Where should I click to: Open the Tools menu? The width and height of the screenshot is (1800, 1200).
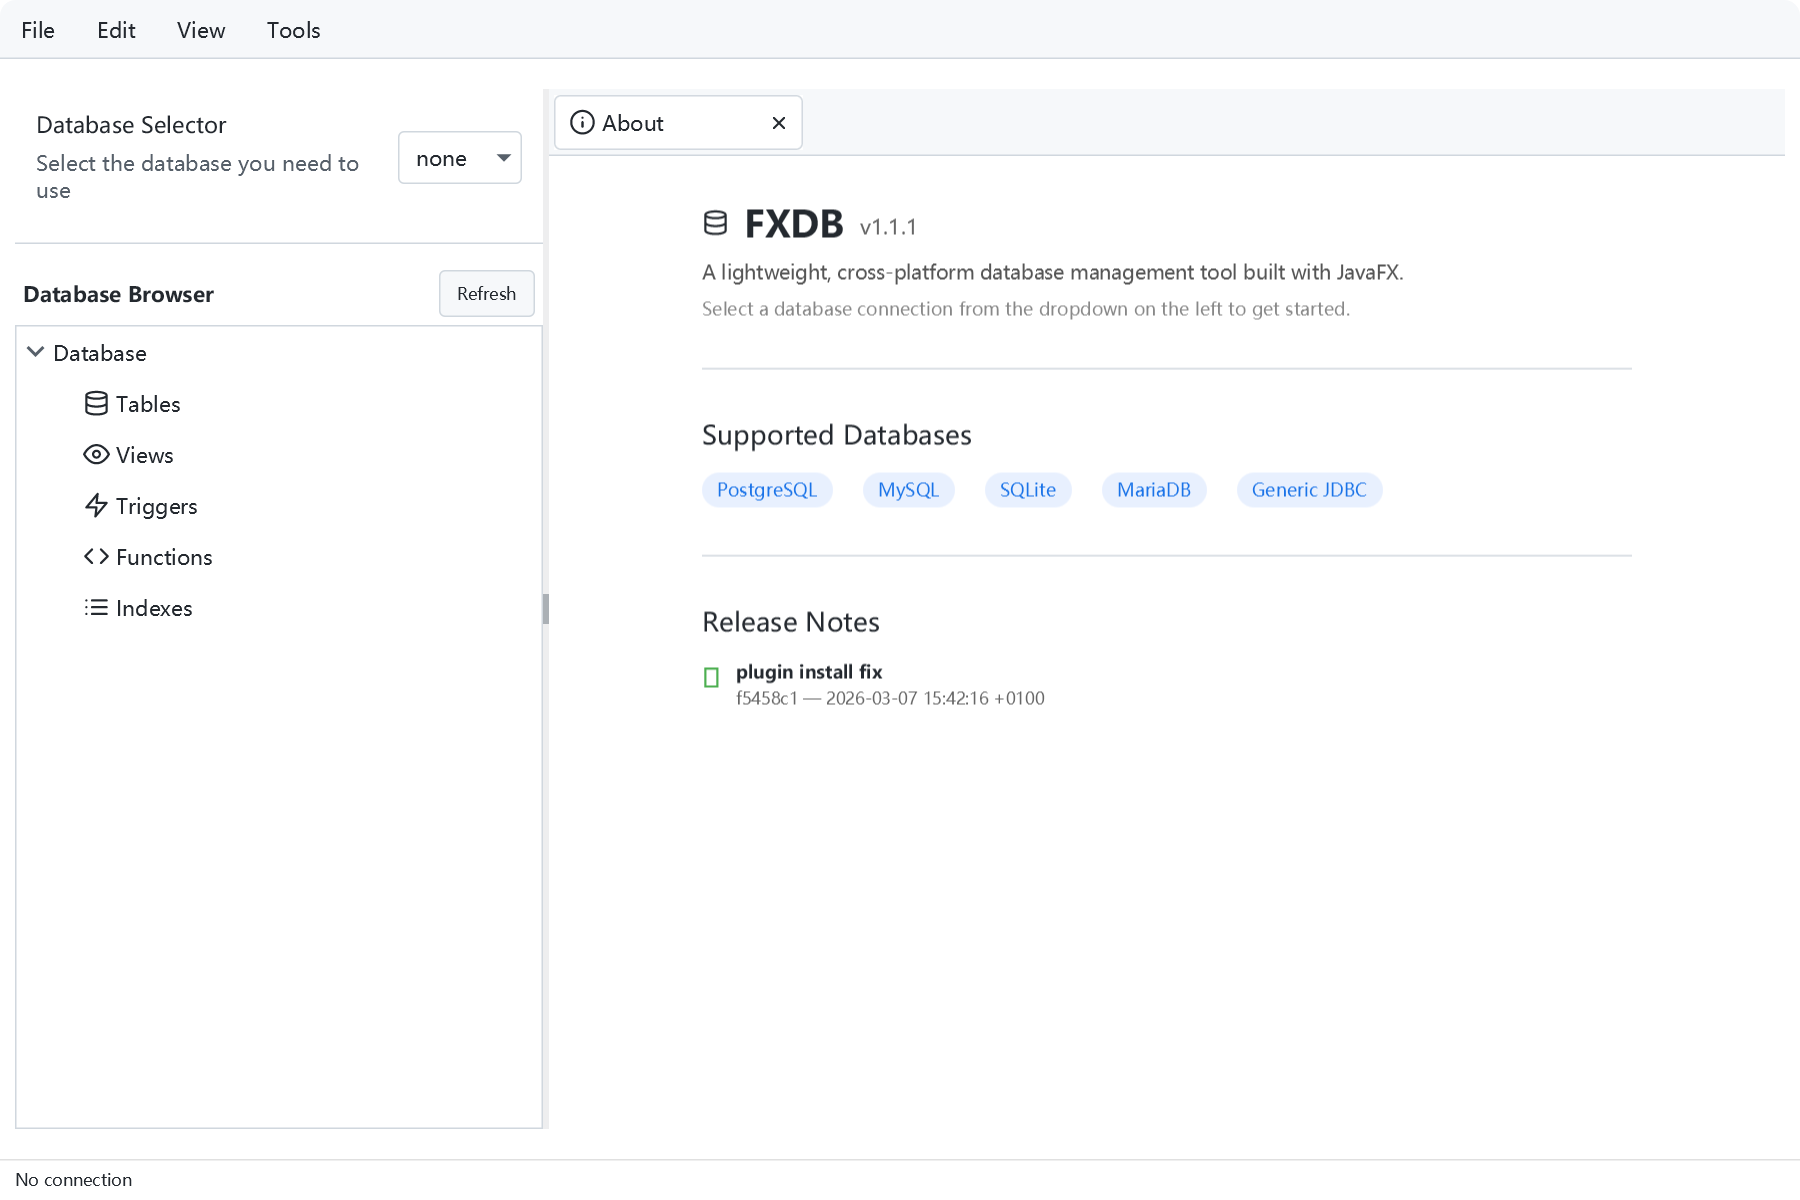click(x=293, y=30)
